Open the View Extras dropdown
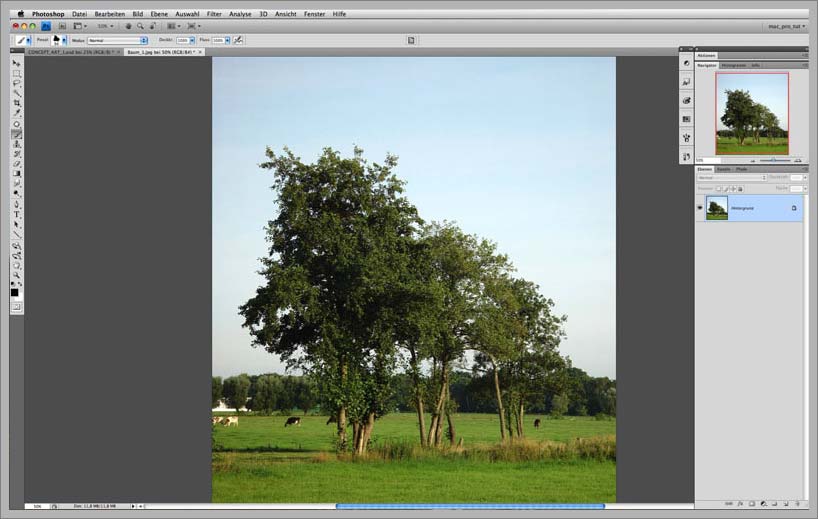 click(x=80, y=26)
